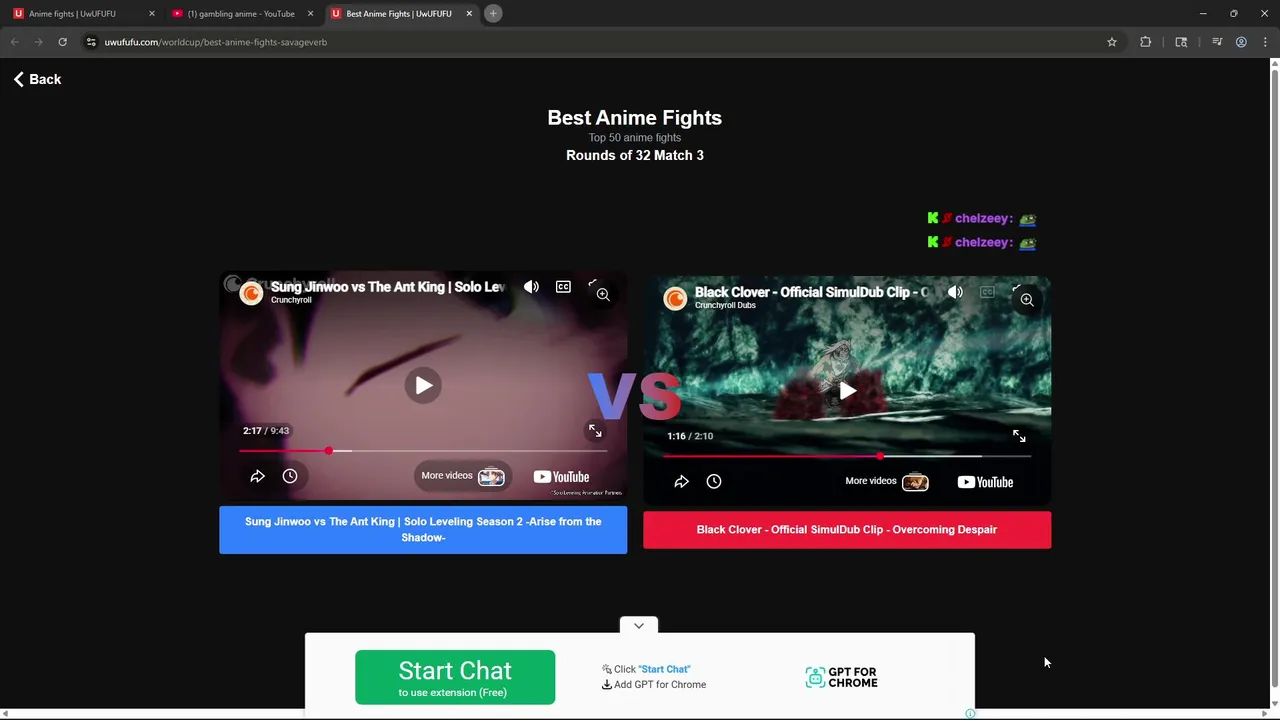
Task: Open the Sung Jinwoo video title link
Action: (x=388, y=287)
